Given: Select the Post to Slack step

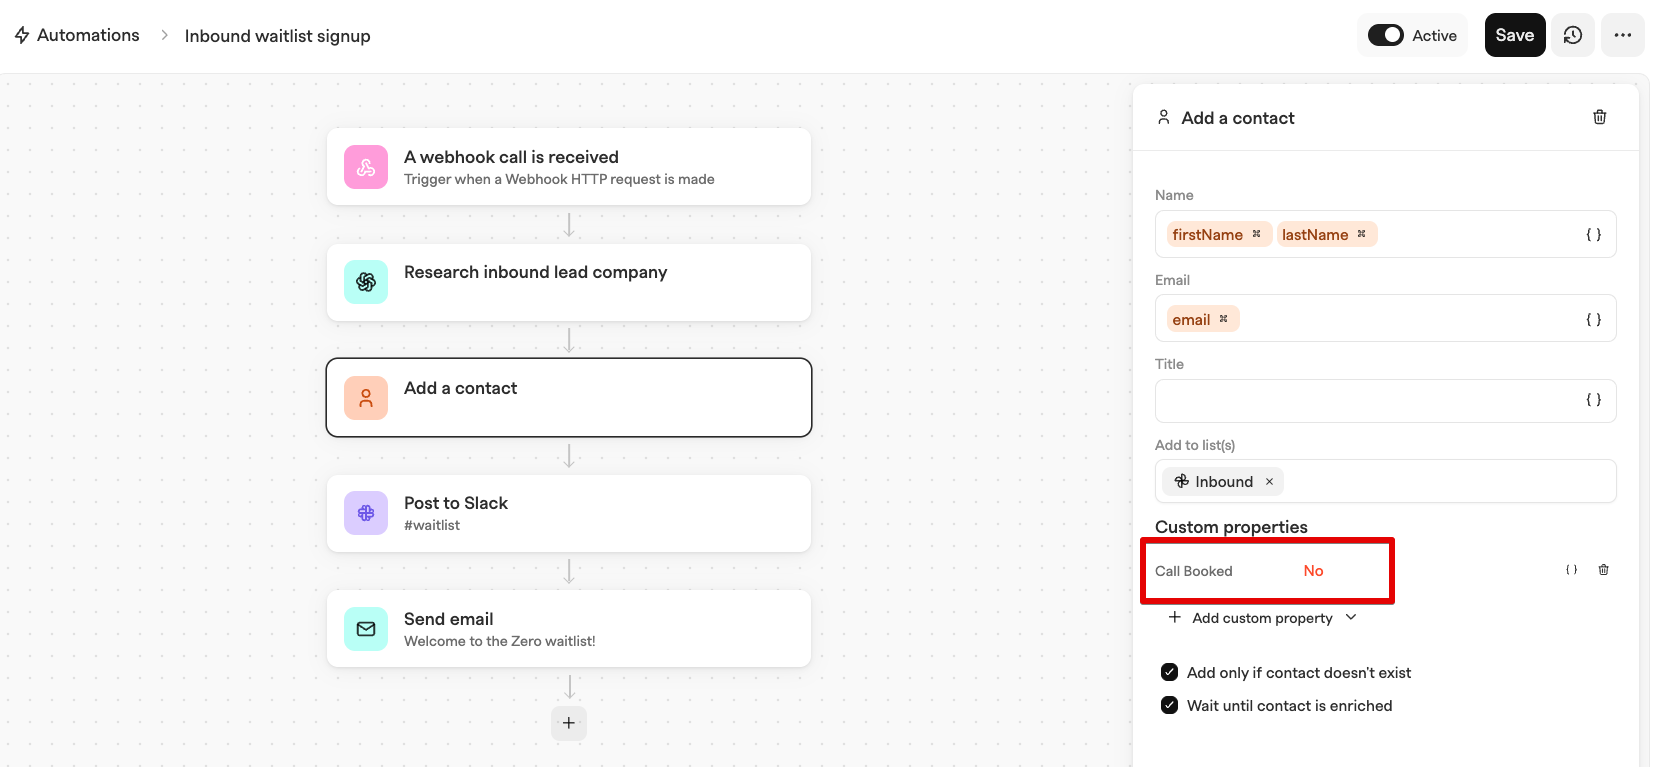Looking at the screenshot, I should pyautogui.click(x=568, y=513).
